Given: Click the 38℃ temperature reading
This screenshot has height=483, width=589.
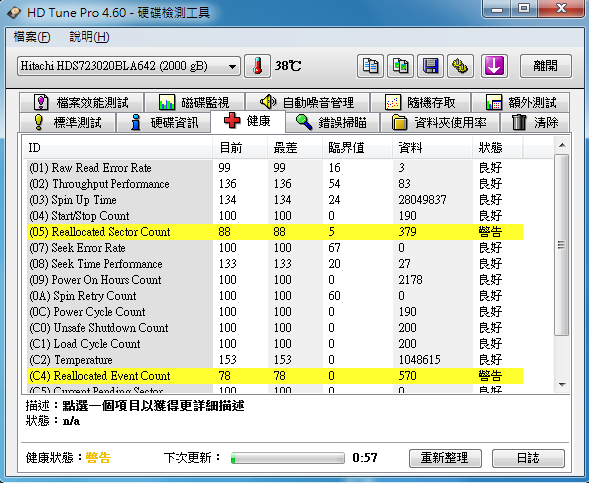Looking at the screenshot, I should click(288, 66).
